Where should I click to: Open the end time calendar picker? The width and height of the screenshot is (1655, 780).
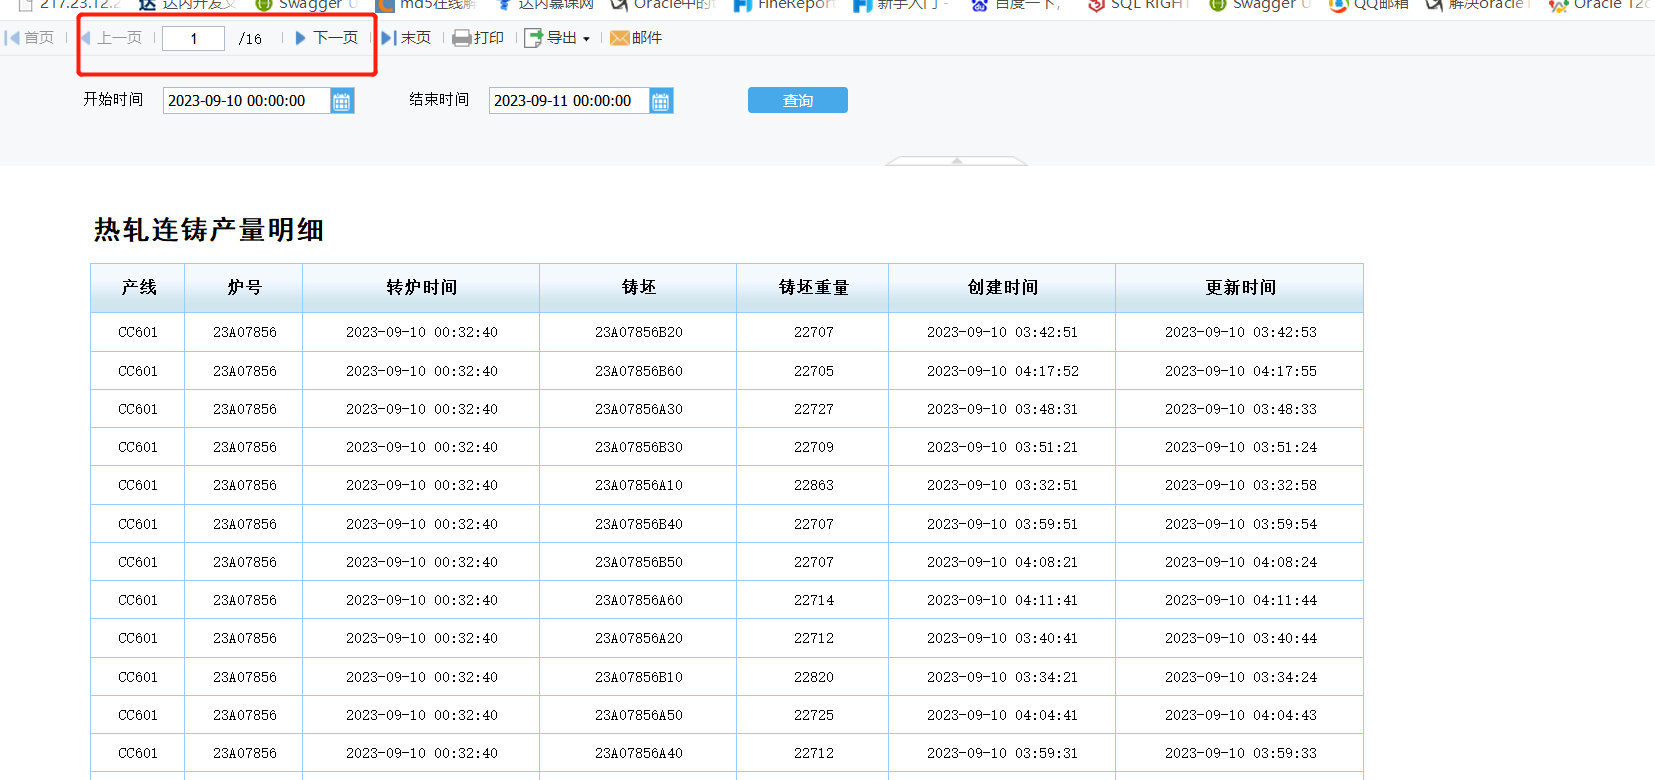coord(661,101)
